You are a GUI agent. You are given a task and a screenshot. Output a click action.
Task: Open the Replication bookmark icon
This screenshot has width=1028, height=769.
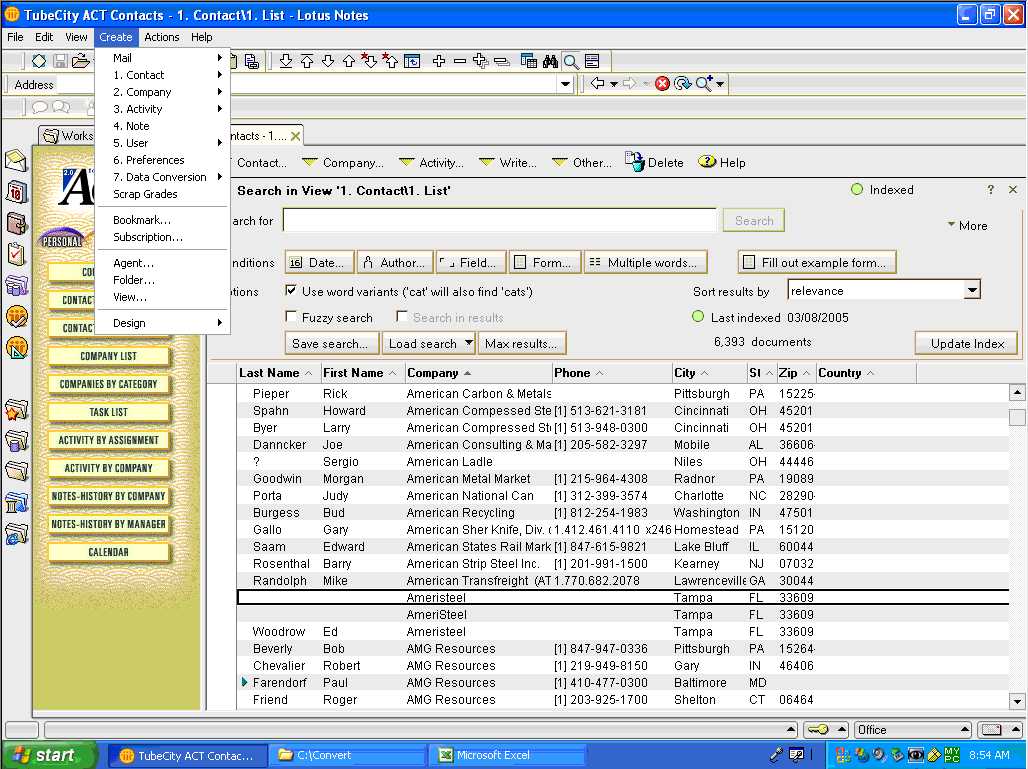click(x=16, y=286)
